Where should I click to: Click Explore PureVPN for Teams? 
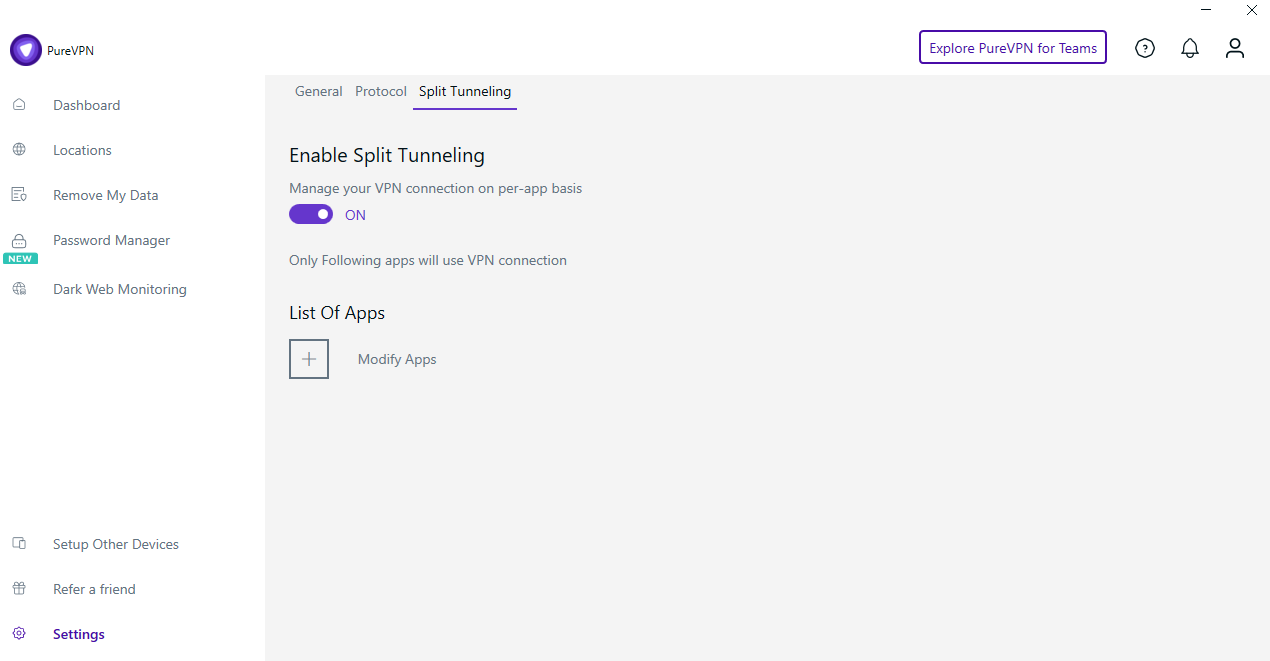(x=1012, y=47)
